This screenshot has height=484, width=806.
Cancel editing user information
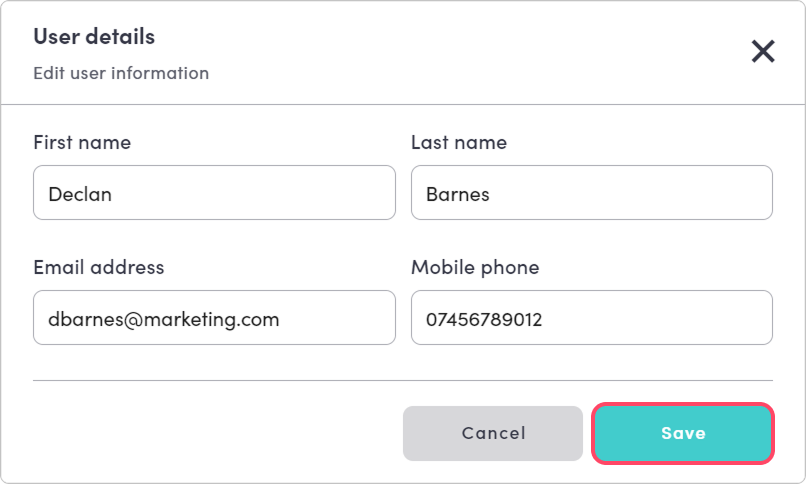(493, 433)
